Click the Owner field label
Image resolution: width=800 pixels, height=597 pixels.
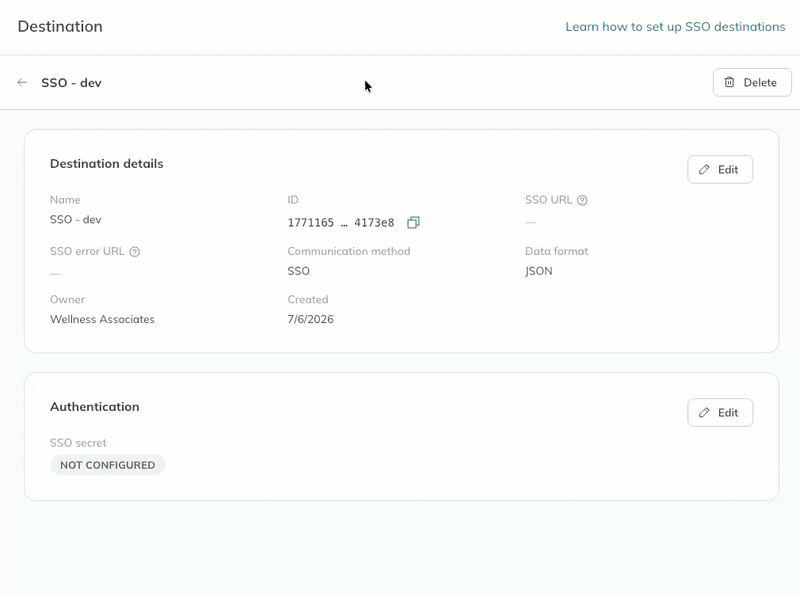point(67,300)
